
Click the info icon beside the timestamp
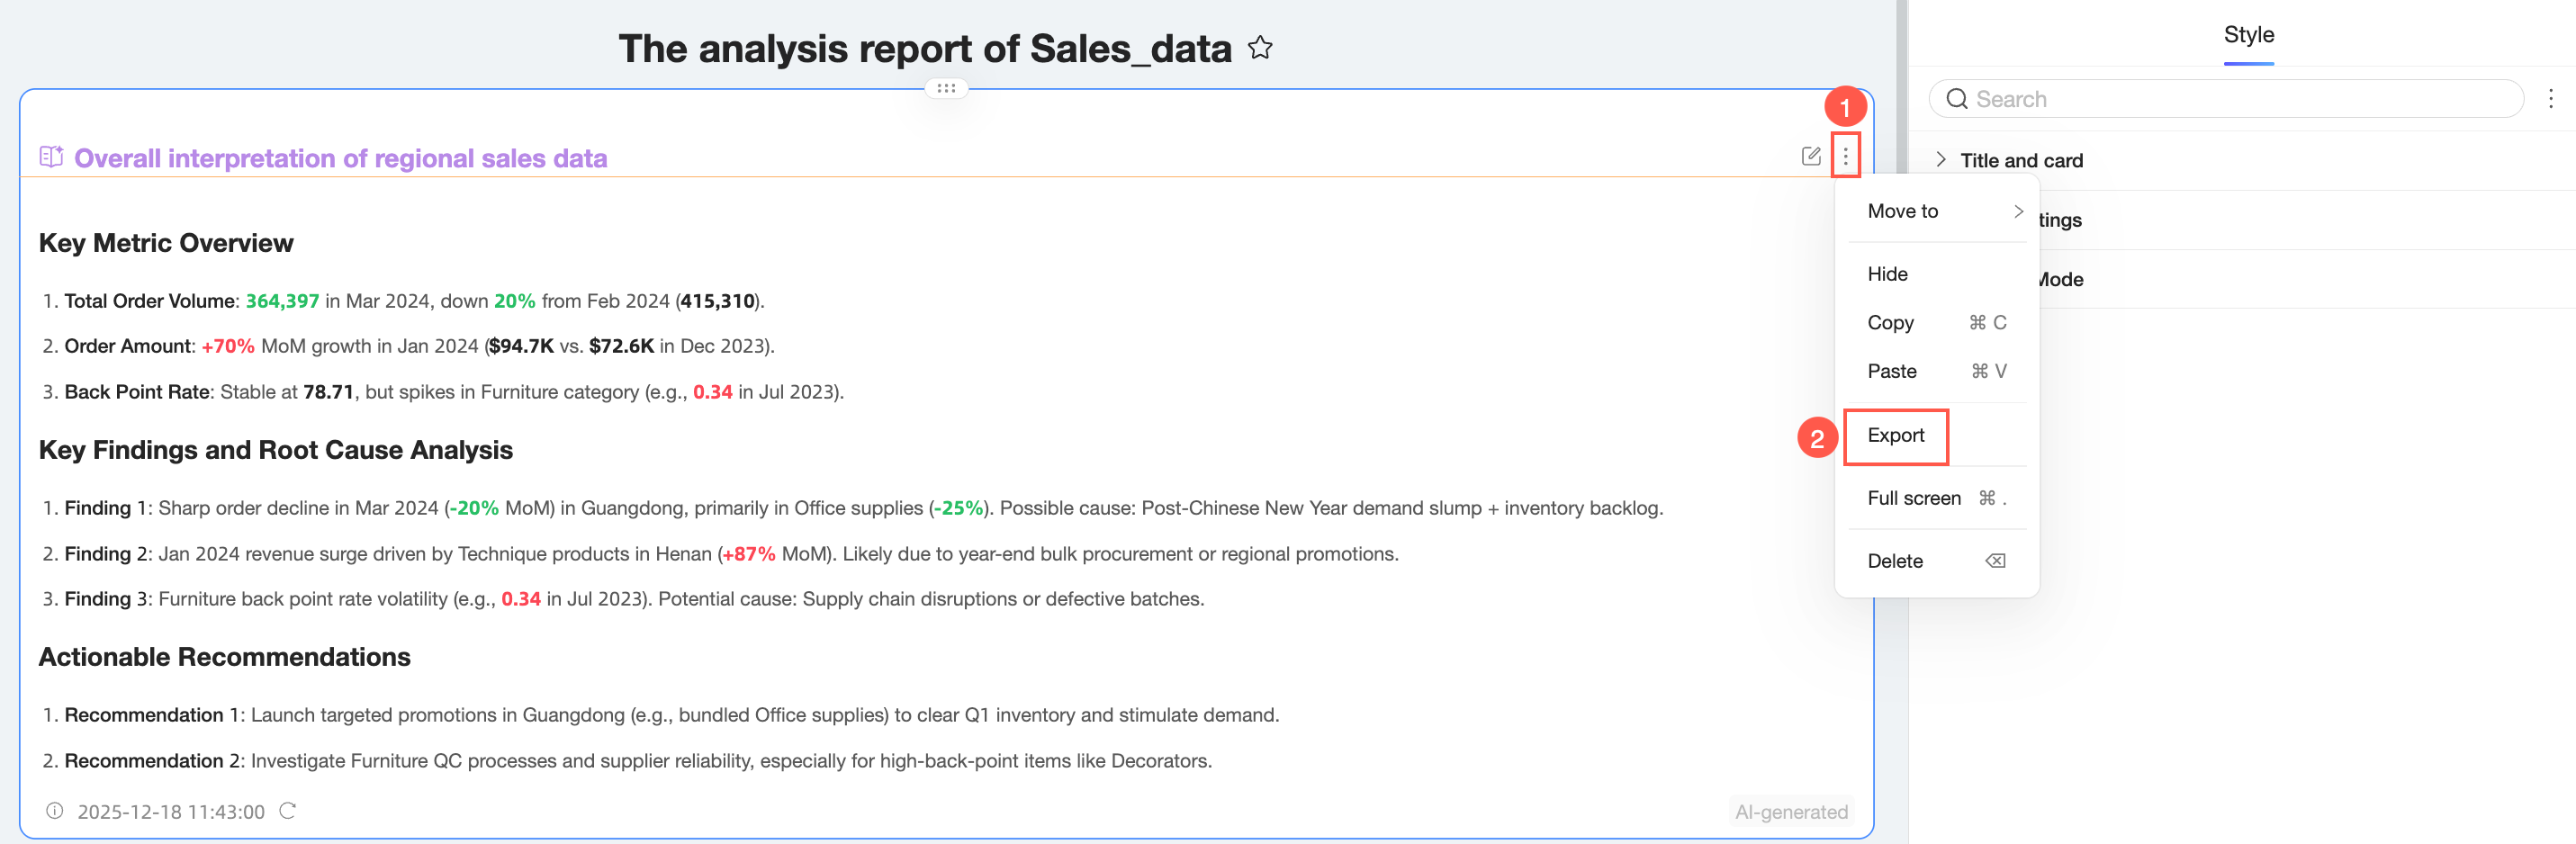[x=55, y=811]
